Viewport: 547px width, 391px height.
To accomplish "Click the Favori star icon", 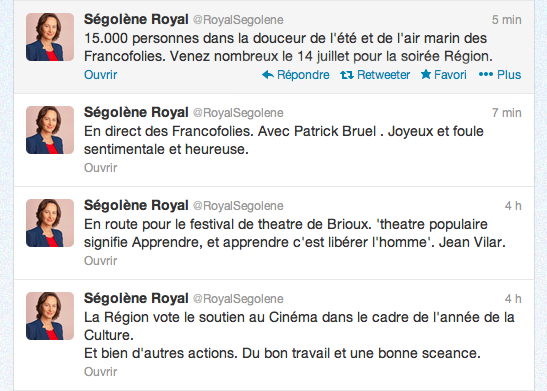I will coord(426,74).
